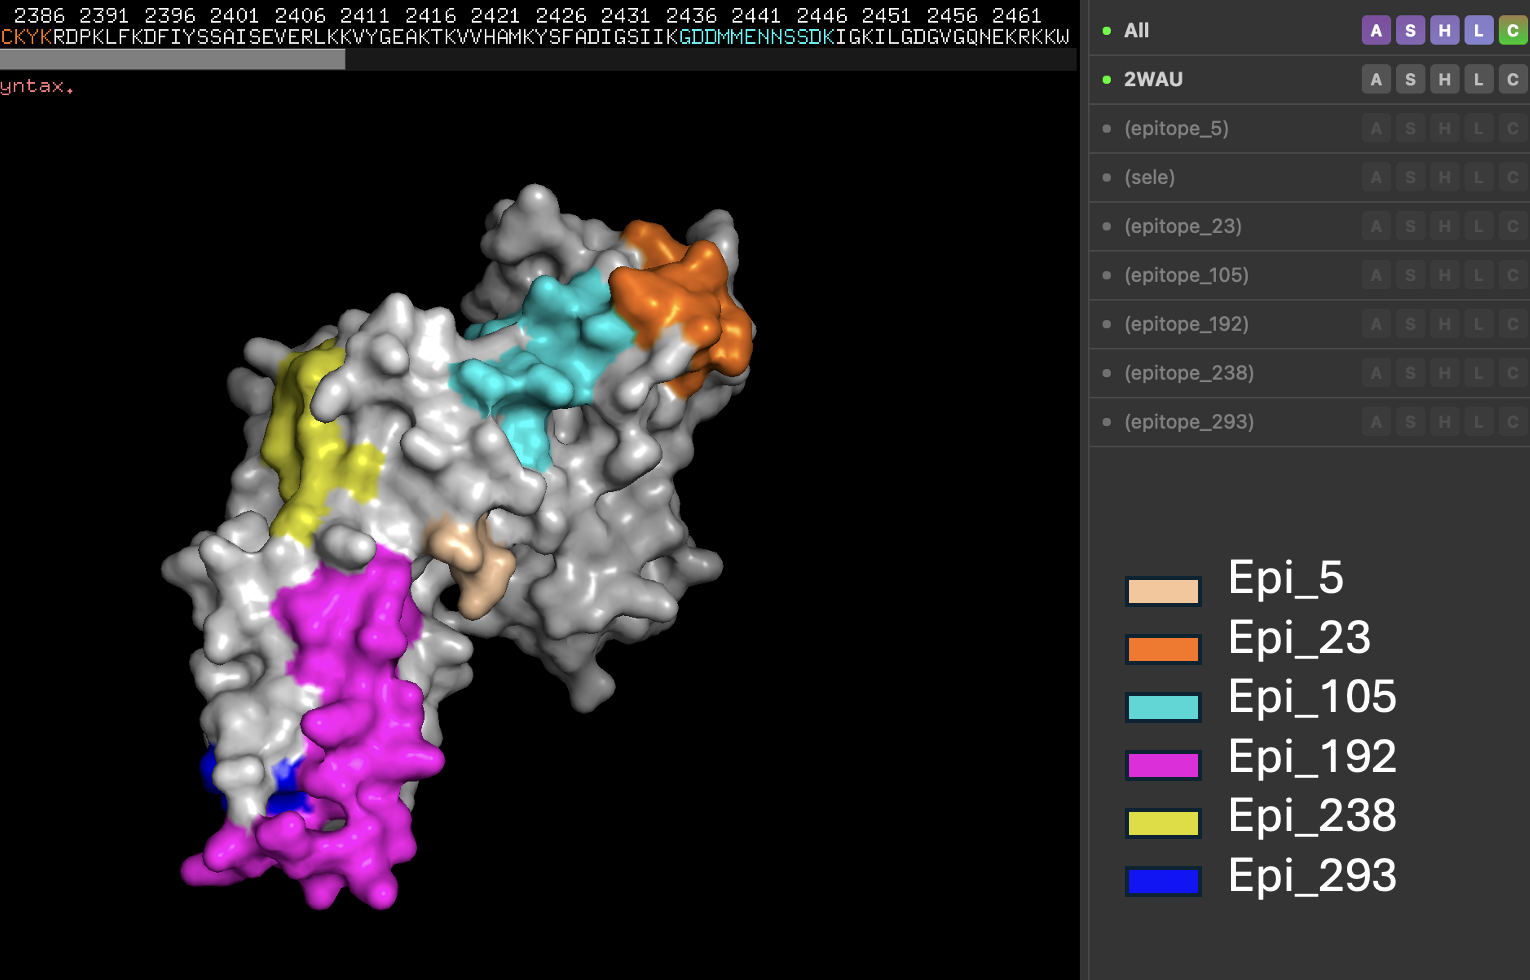The height and width of the screenshot is (980, 1530).
Task: Toggle the (sele) selection on
Action: tap(1149, 178)
